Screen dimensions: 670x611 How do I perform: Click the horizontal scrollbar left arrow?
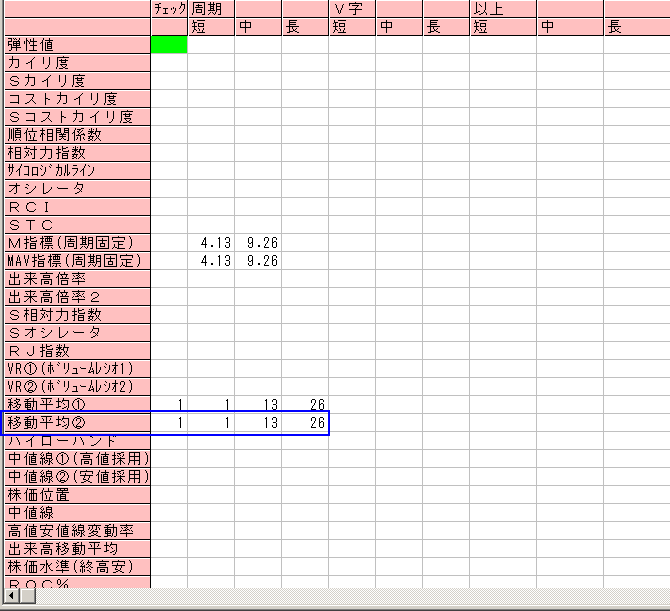pyautogui.click(x=12, y=596)
